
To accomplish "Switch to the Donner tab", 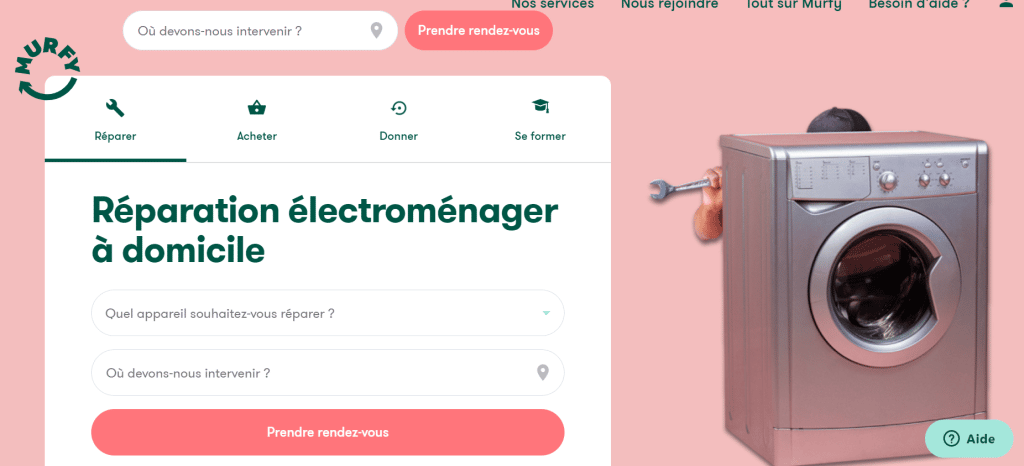I will [398, 119].
